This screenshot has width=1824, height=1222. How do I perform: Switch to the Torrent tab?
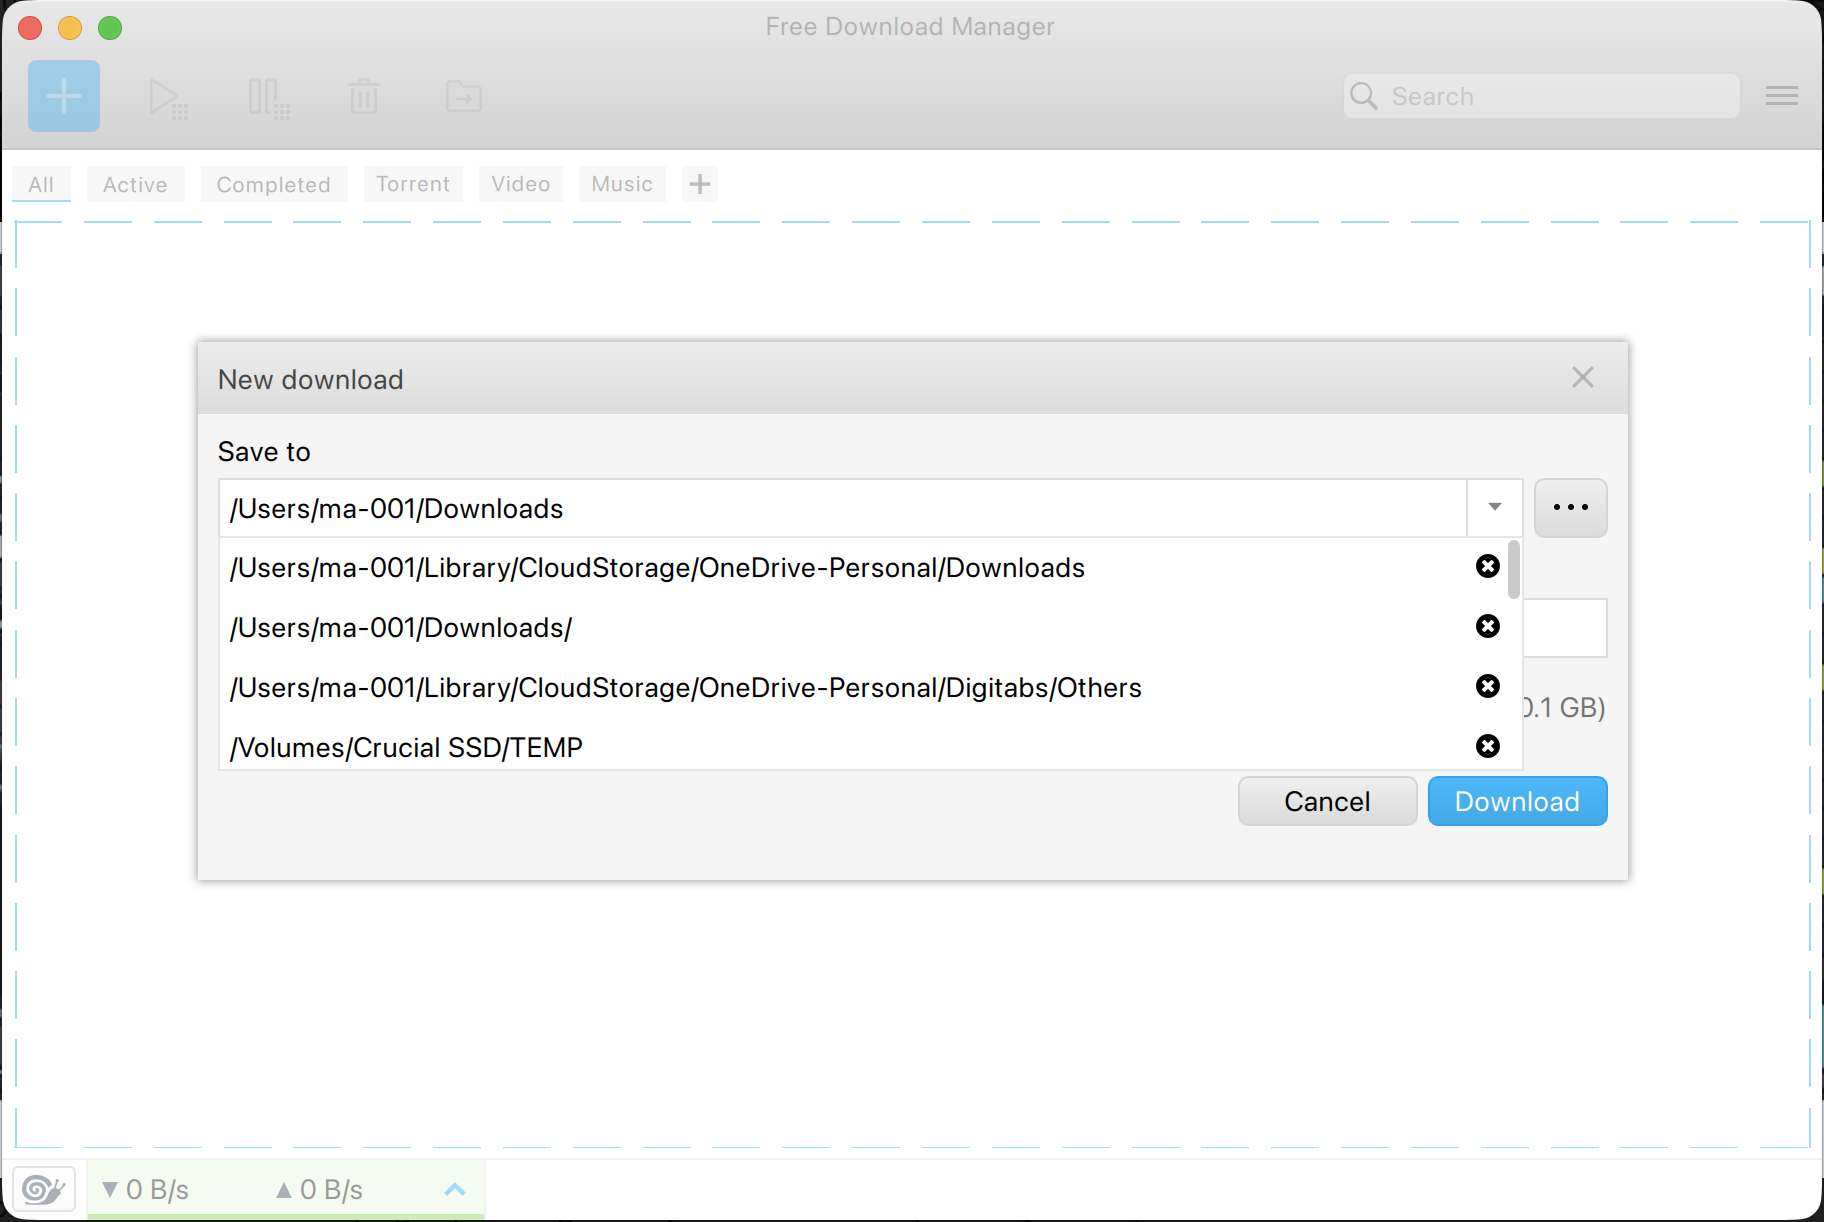pyautogui.click(x=413, y=184)
